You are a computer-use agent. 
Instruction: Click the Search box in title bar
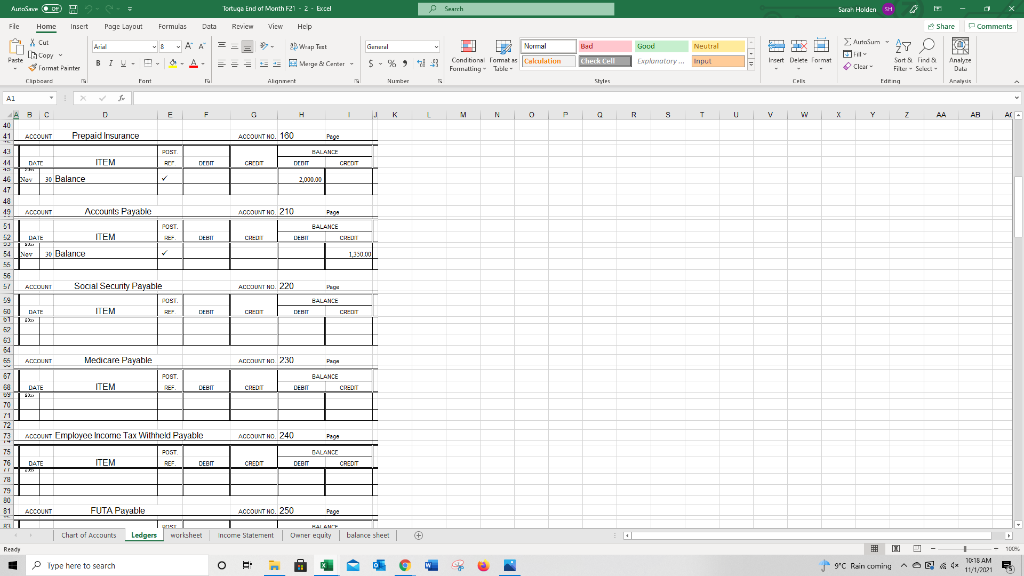tap(516, 9)
